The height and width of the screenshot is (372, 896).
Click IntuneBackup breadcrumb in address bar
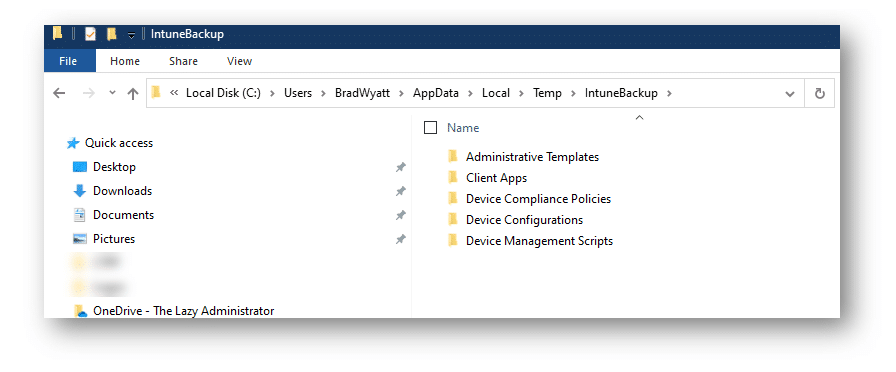pyautogui.click(x=621, y=93)
